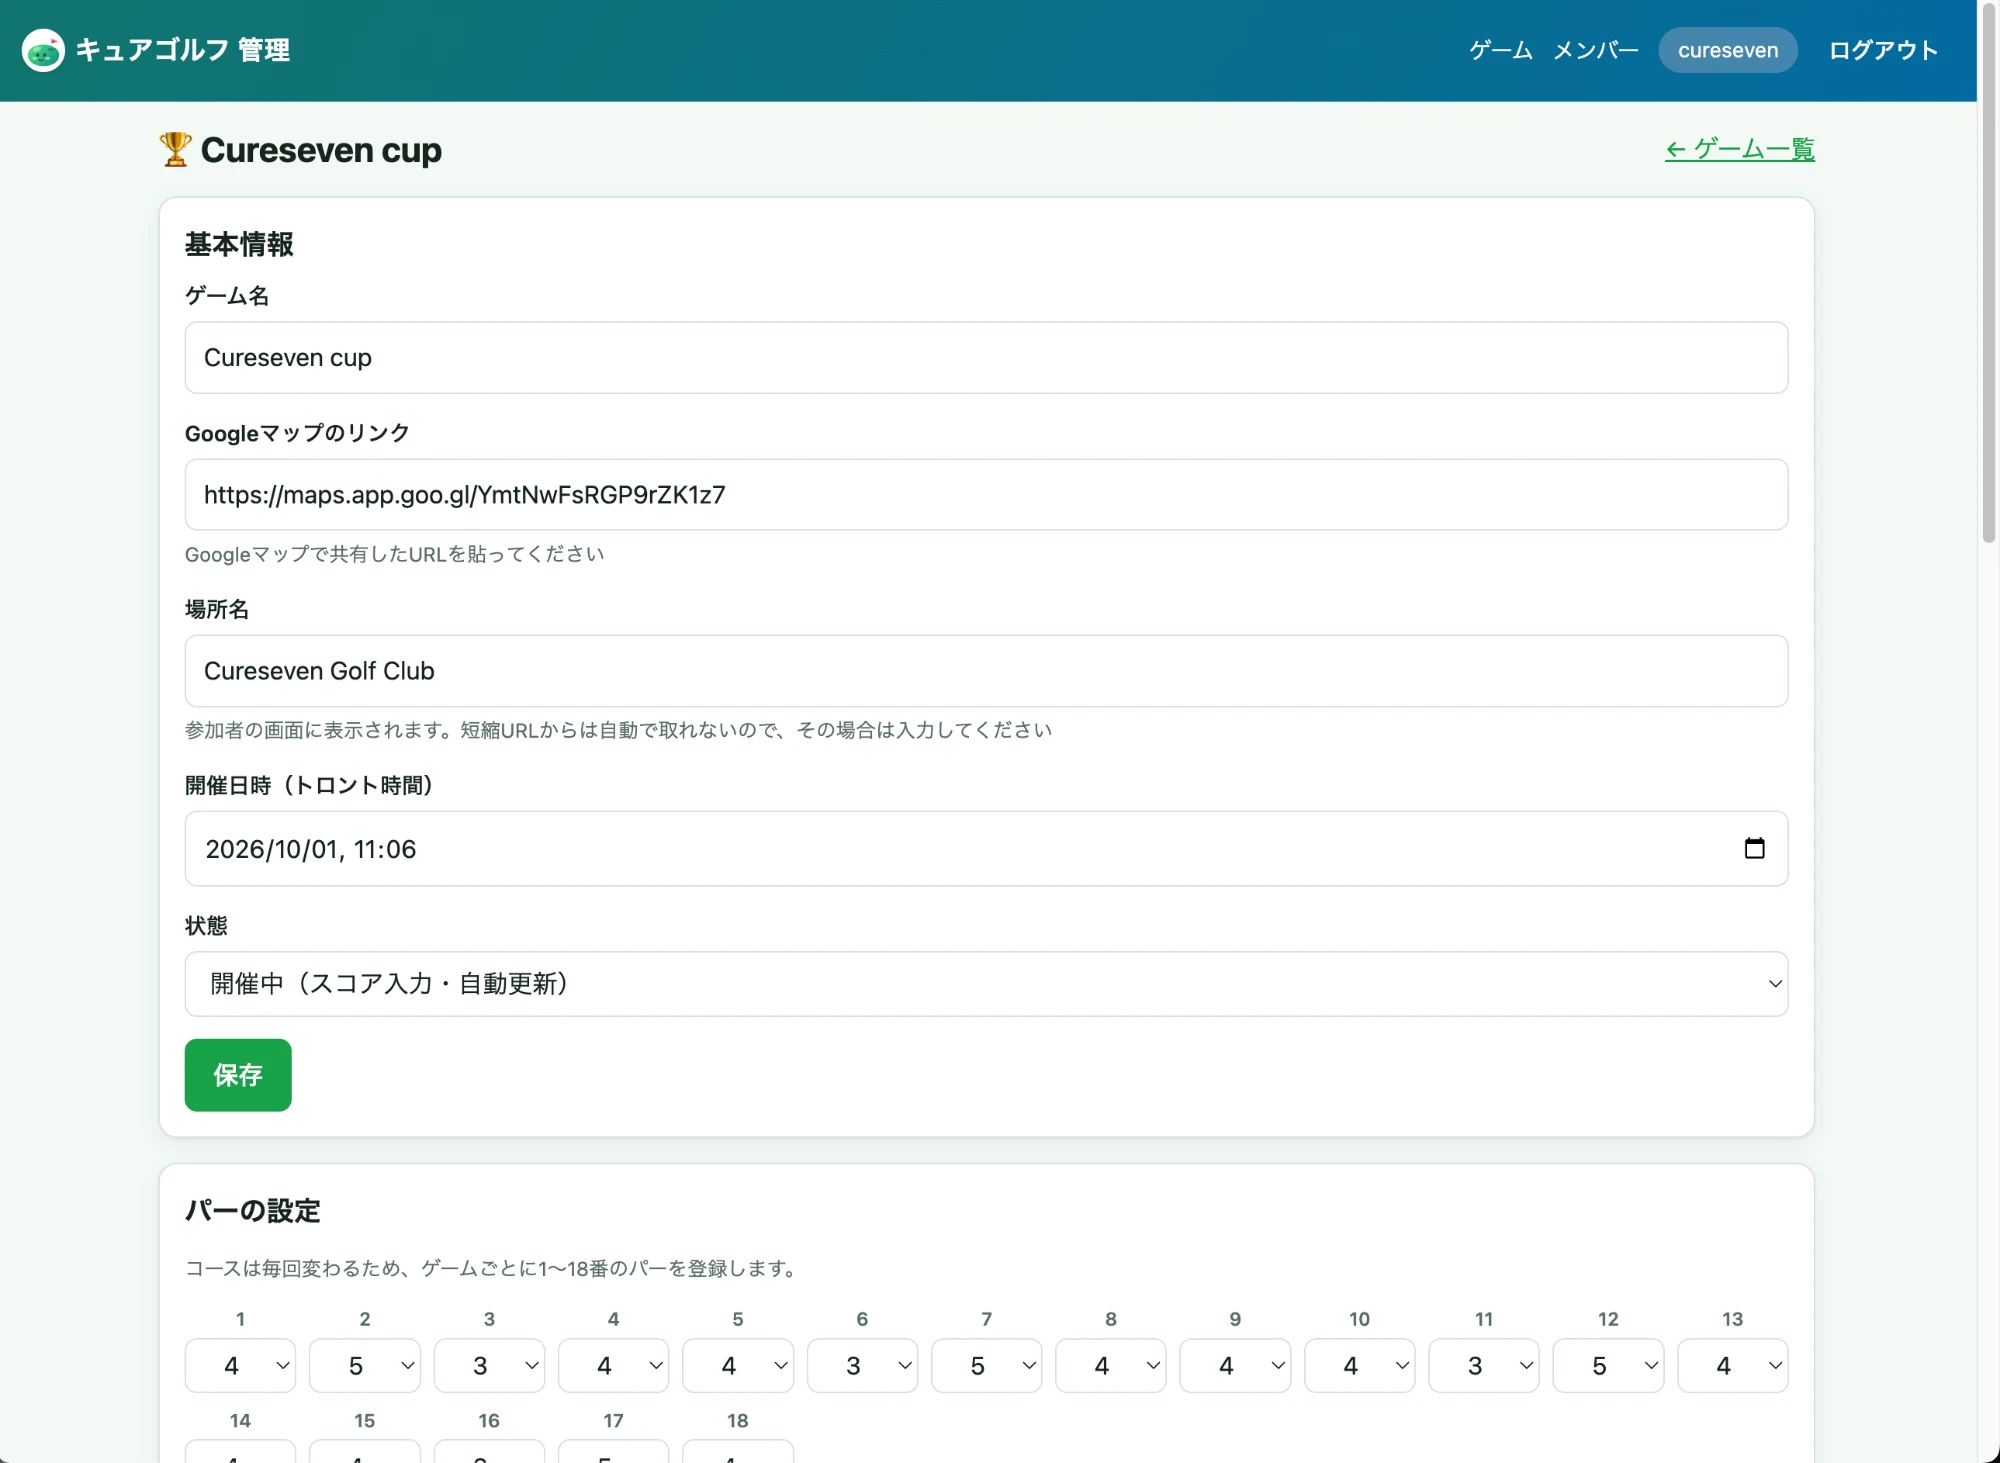This screenshot has height=1463, width=2000.
Task: Open par dropdown for hole 5
Action: pos(738,1366)
